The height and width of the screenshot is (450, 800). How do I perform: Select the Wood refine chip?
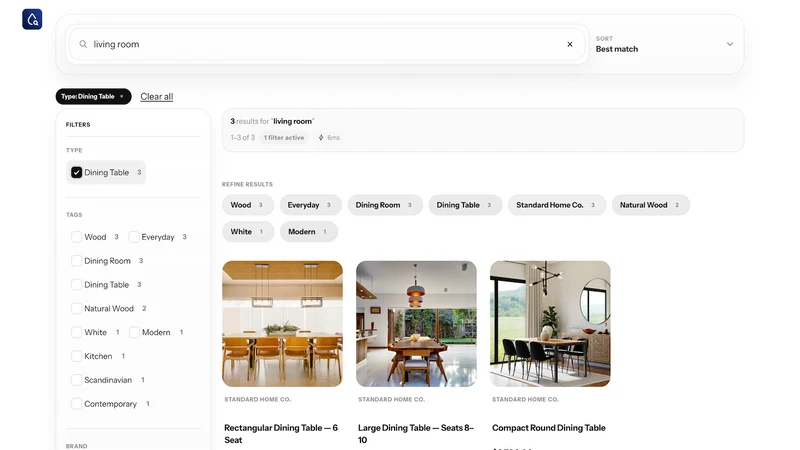[x=247, y=205]
